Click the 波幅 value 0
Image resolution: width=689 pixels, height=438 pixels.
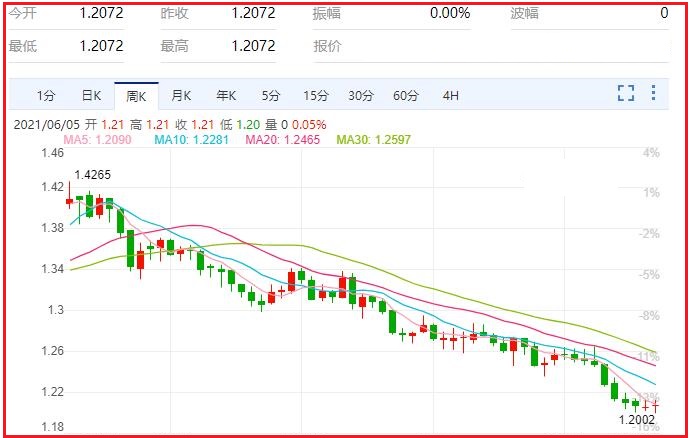(664, 13)
